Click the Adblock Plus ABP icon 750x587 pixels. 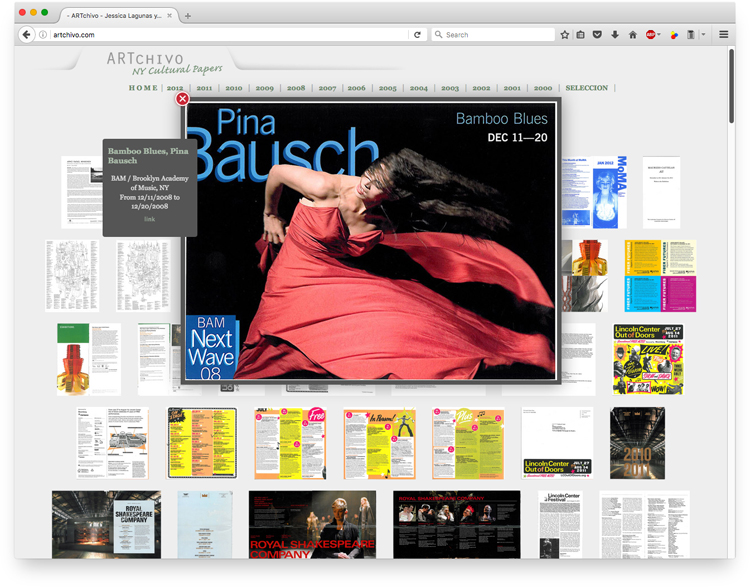[x=651, y=34]
